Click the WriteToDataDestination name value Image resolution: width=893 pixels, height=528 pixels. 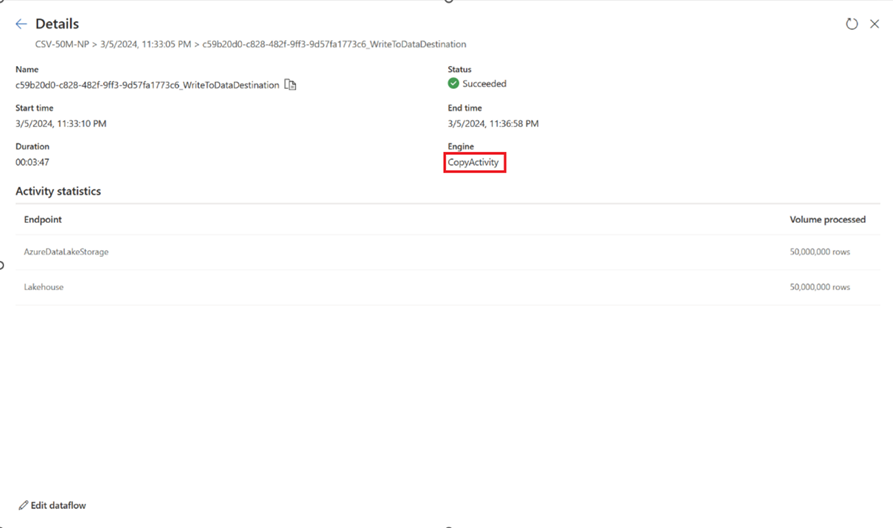click(x=148, y=85)
